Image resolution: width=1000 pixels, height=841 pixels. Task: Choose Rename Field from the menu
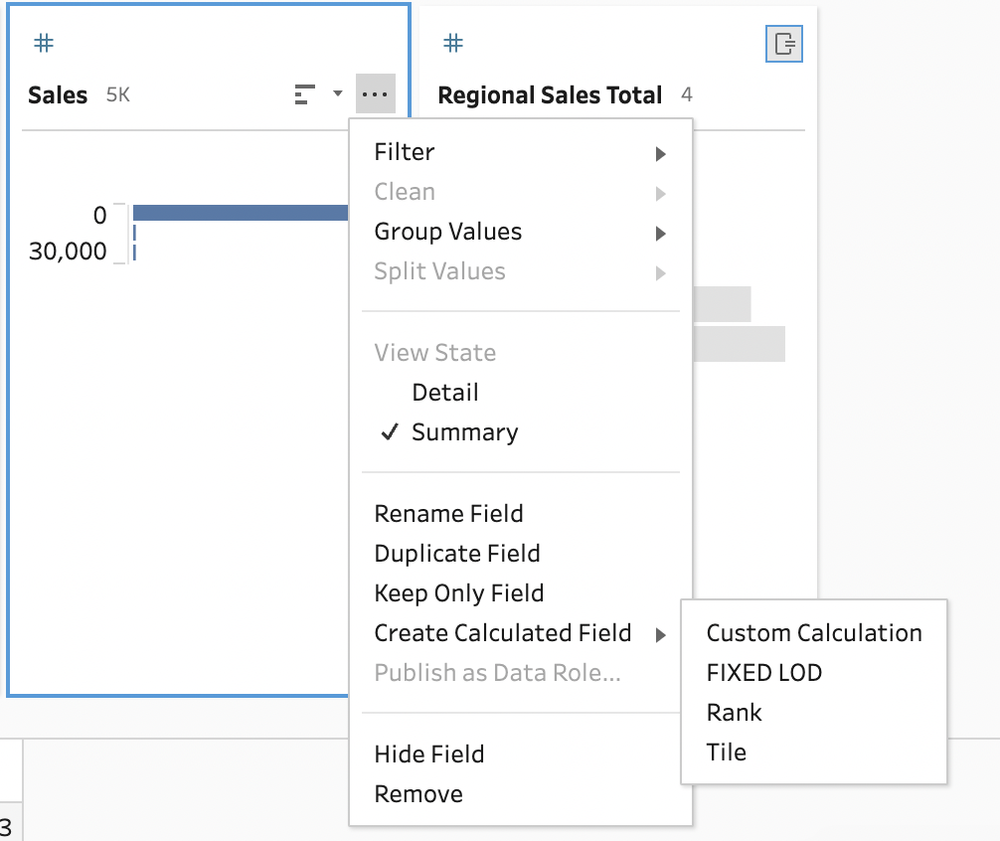[x=448, y=514]
